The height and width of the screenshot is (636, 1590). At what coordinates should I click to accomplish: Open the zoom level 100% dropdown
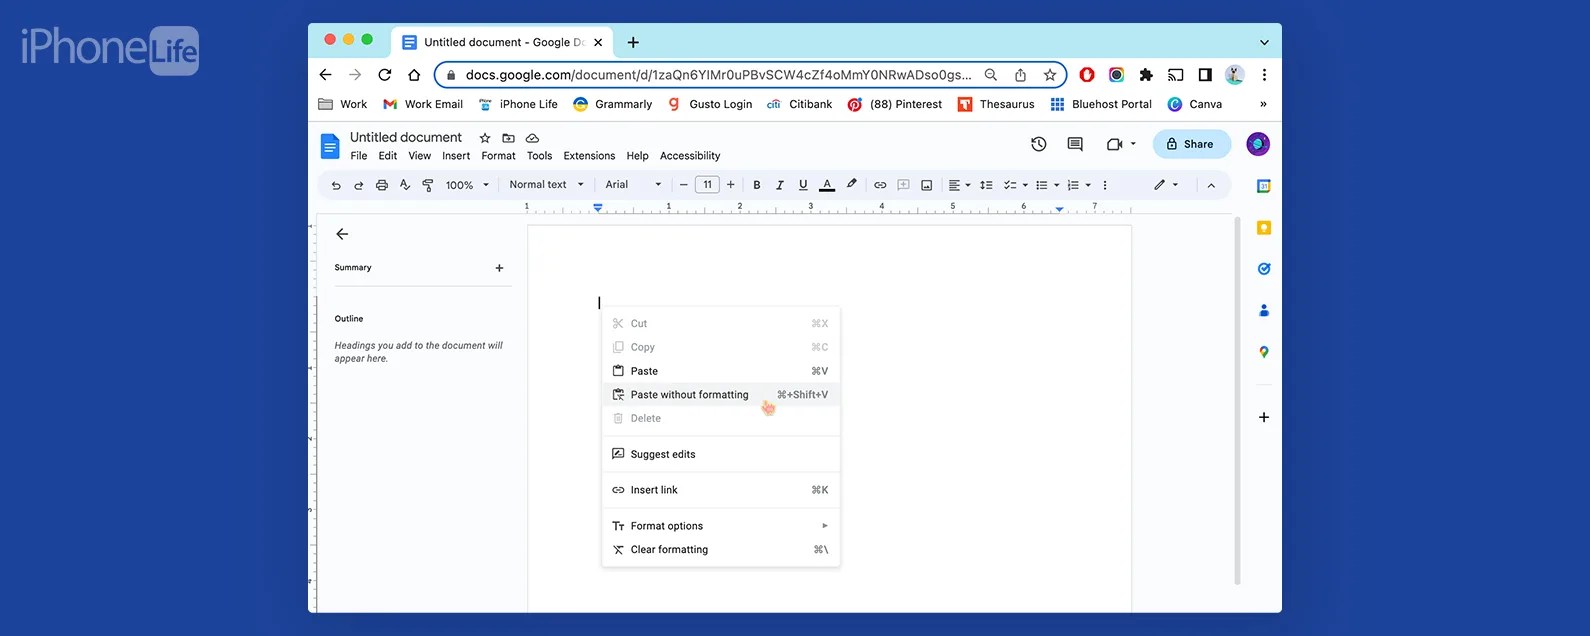click(x=467, y=185)
